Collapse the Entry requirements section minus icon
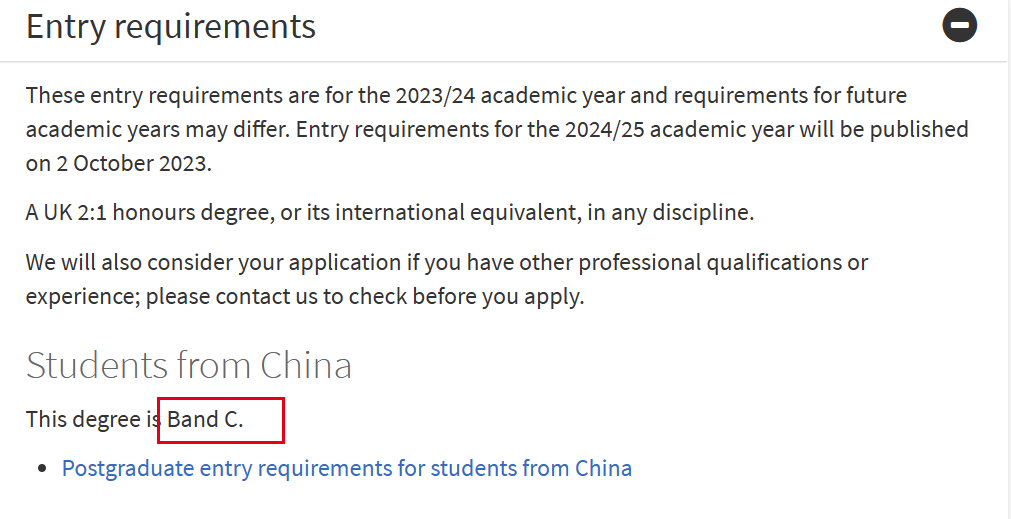Image resolution: width=1011 pixels, height=519 pixels. pos(959,26)
